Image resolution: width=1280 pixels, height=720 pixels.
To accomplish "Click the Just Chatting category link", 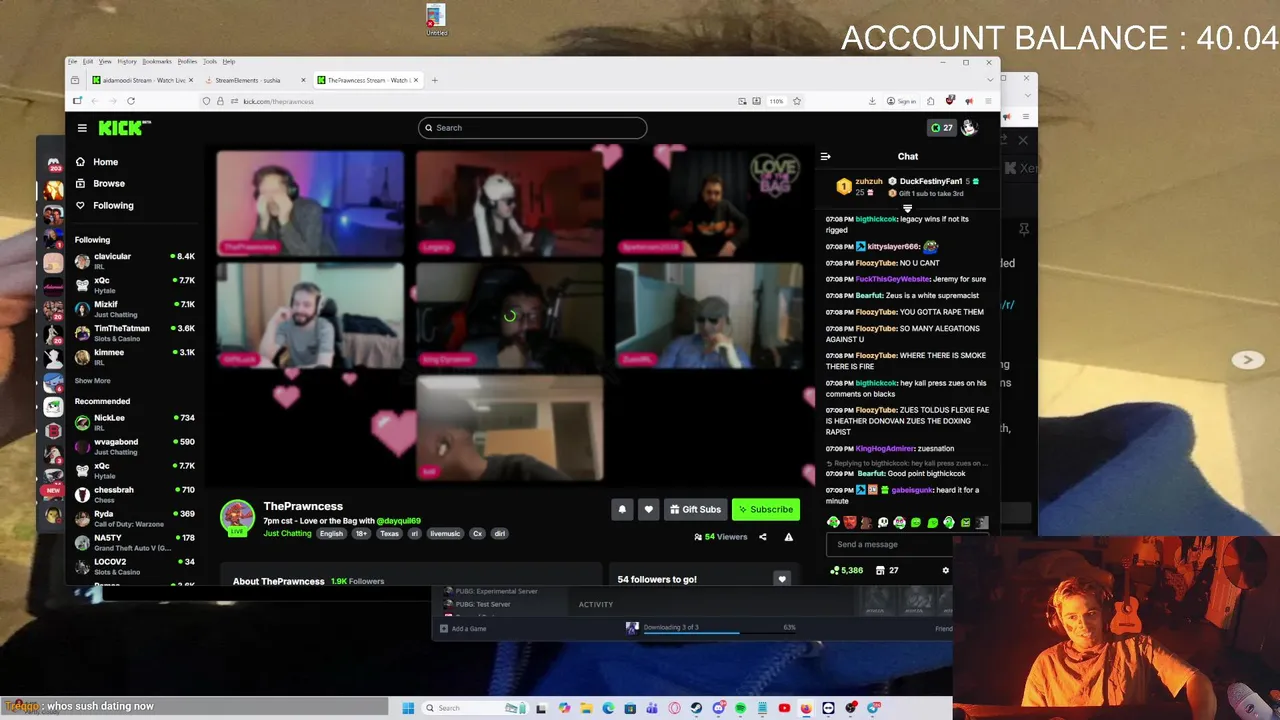I will pyautogui.click(x=287, y=534).
